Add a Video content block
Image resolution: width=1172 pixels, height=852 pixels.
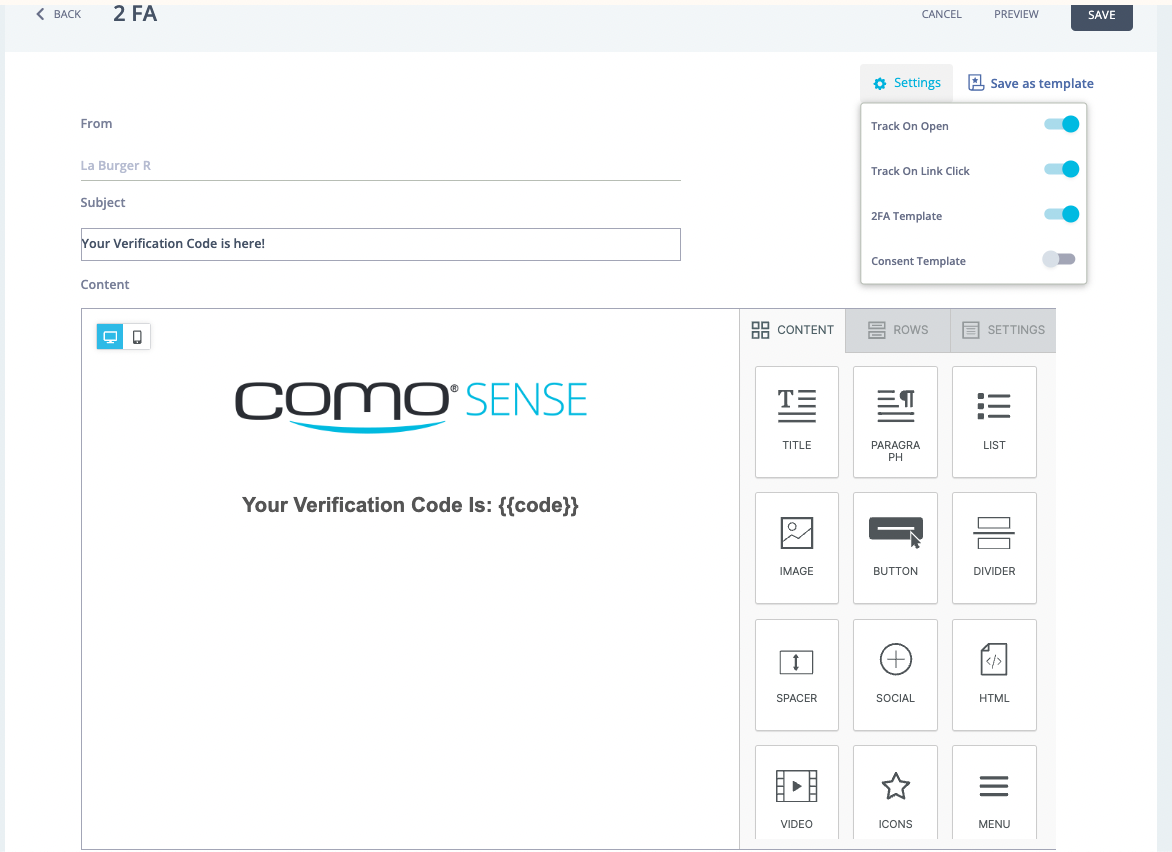pos(797,792)
